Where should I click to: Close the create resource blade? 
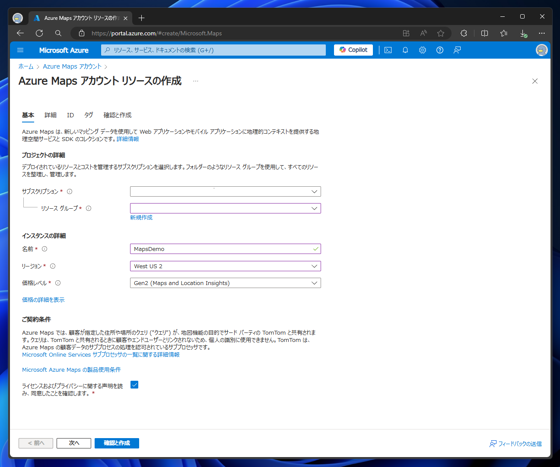click(535, 81)
